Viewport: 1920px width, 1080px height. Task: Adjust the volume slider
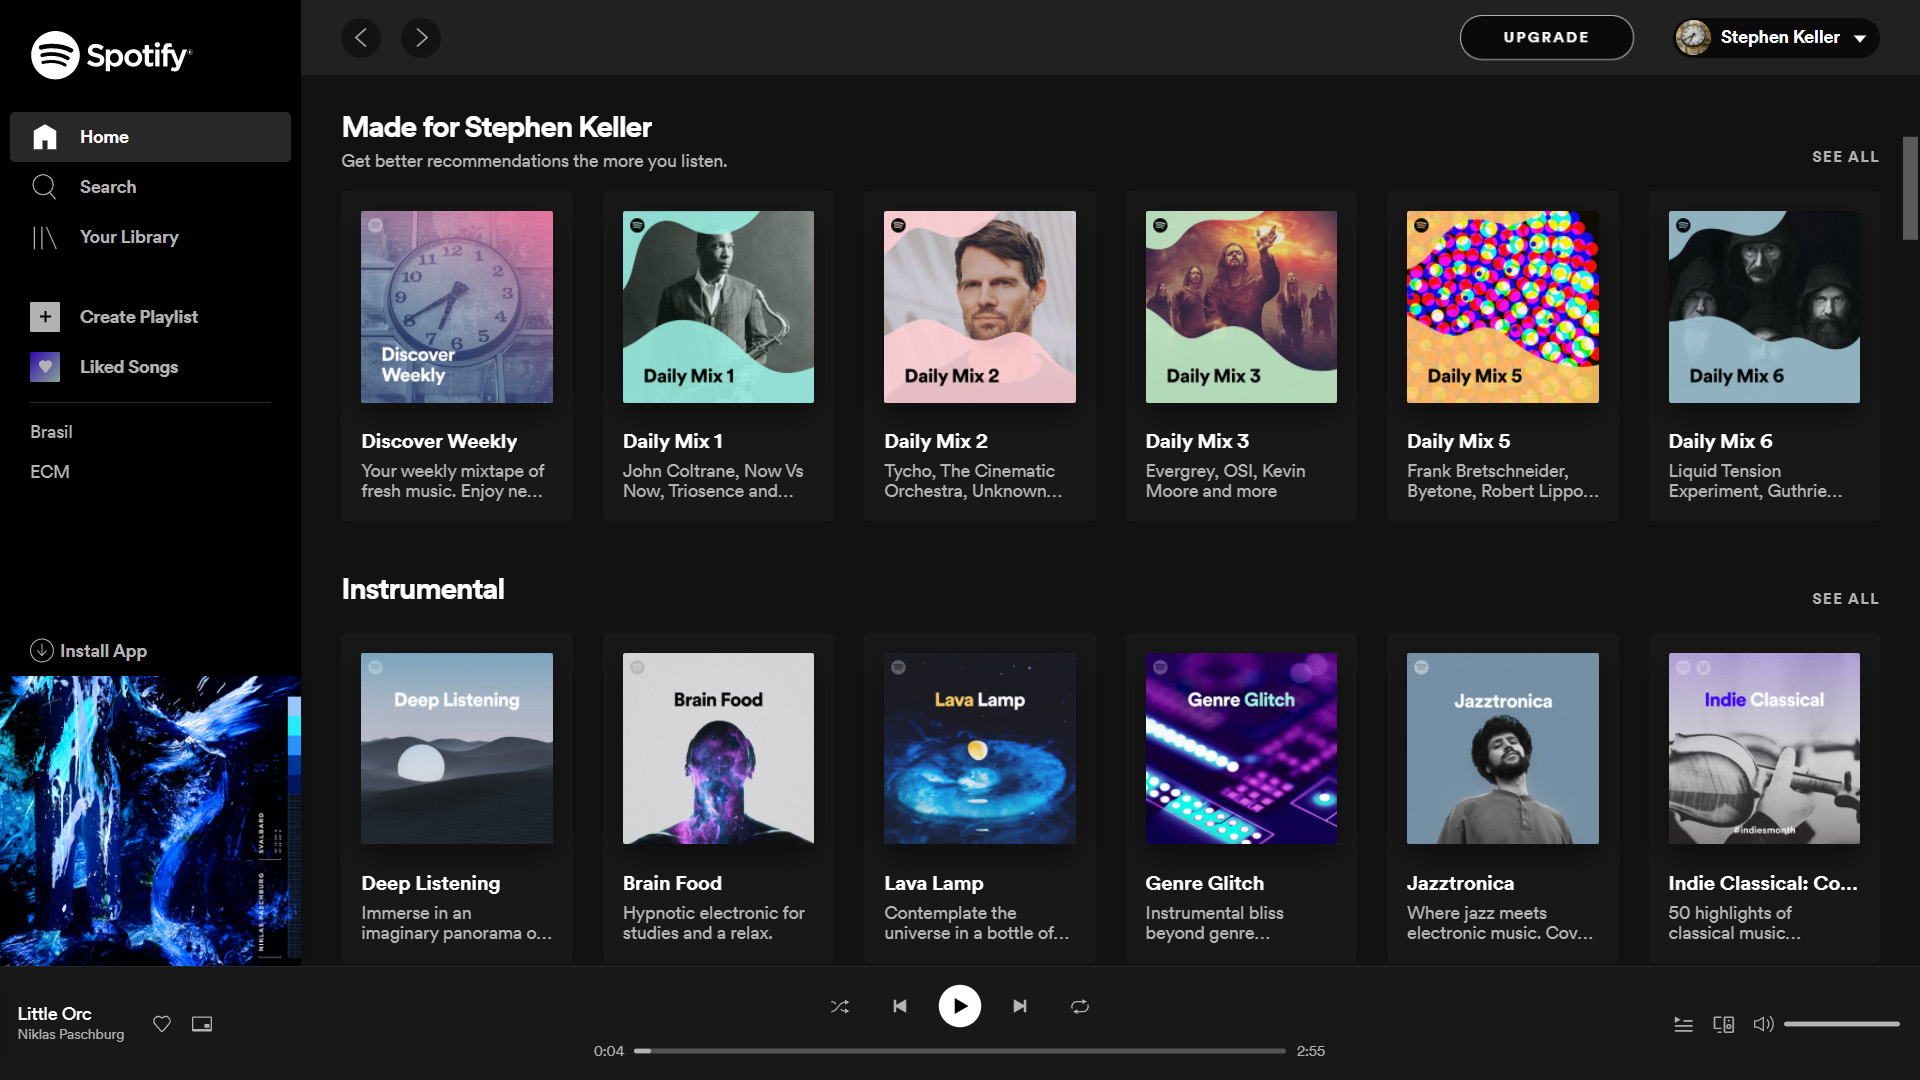(x=1841, y=1024)
